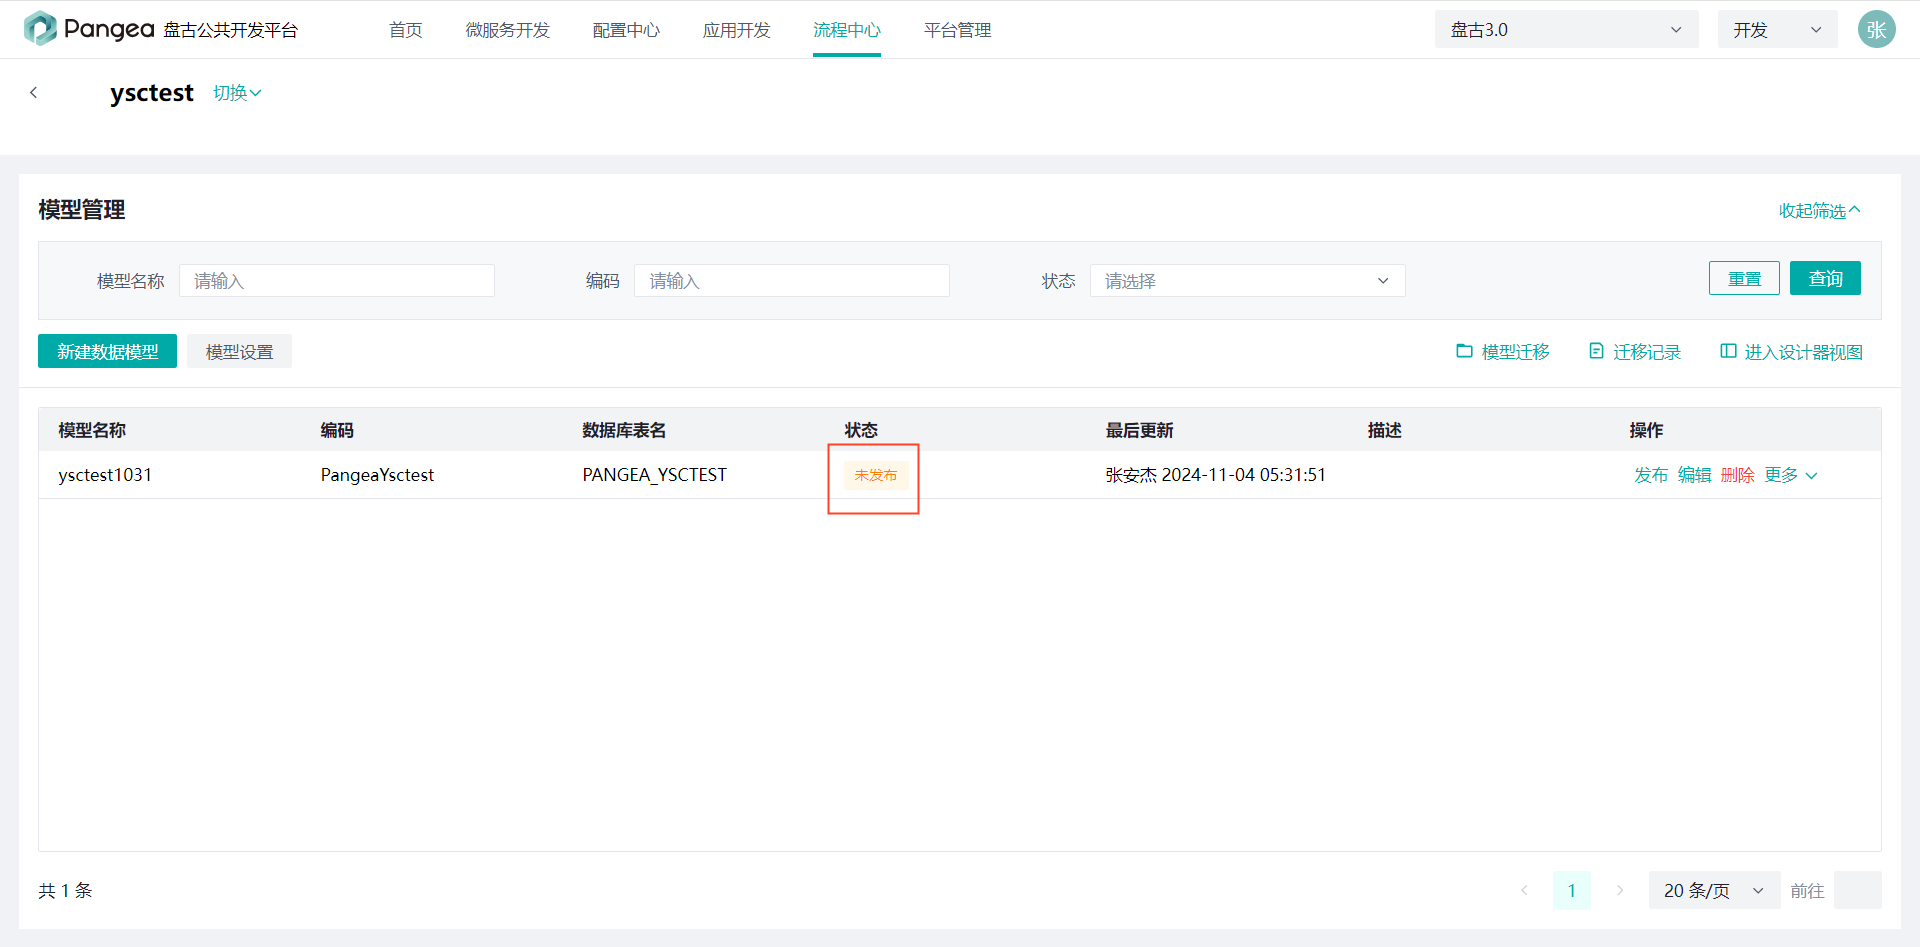Viewport: 1920px width, 947px height.
Task: Click the 进入设计器视图 layout icon
Action: (1728, 351)
